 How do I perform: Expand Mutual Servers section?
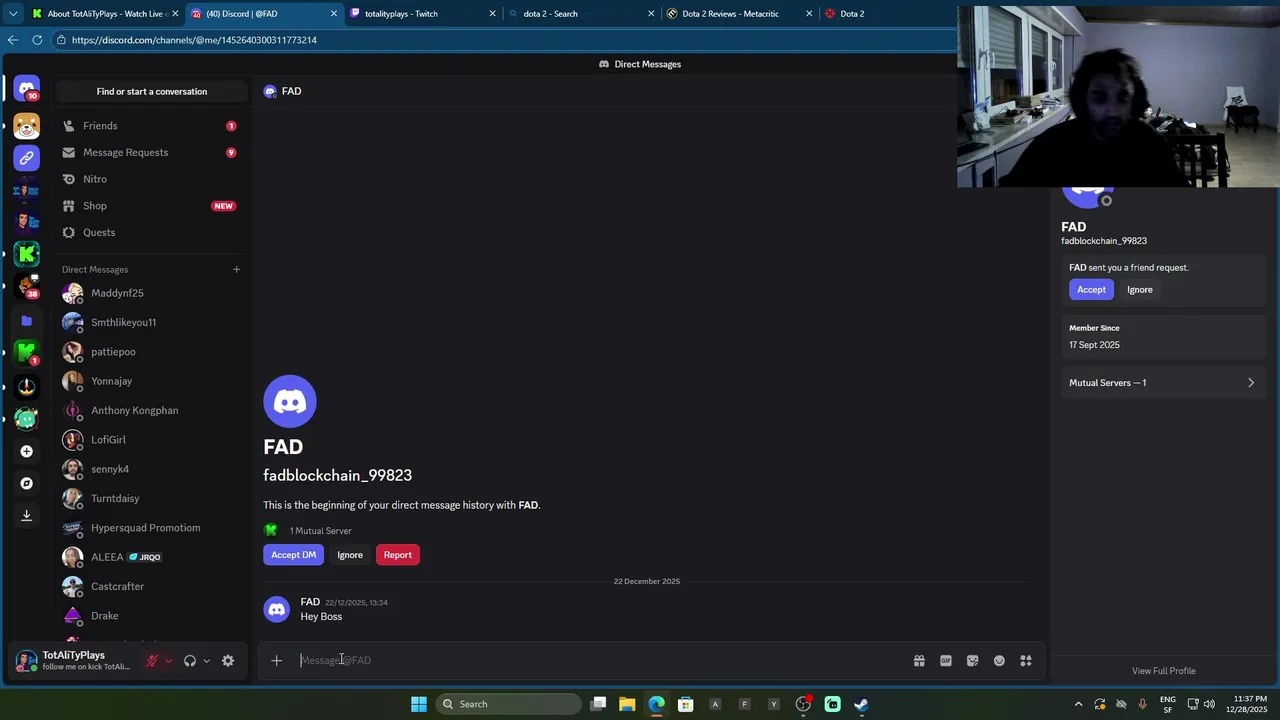click(x=1162, y=383)
